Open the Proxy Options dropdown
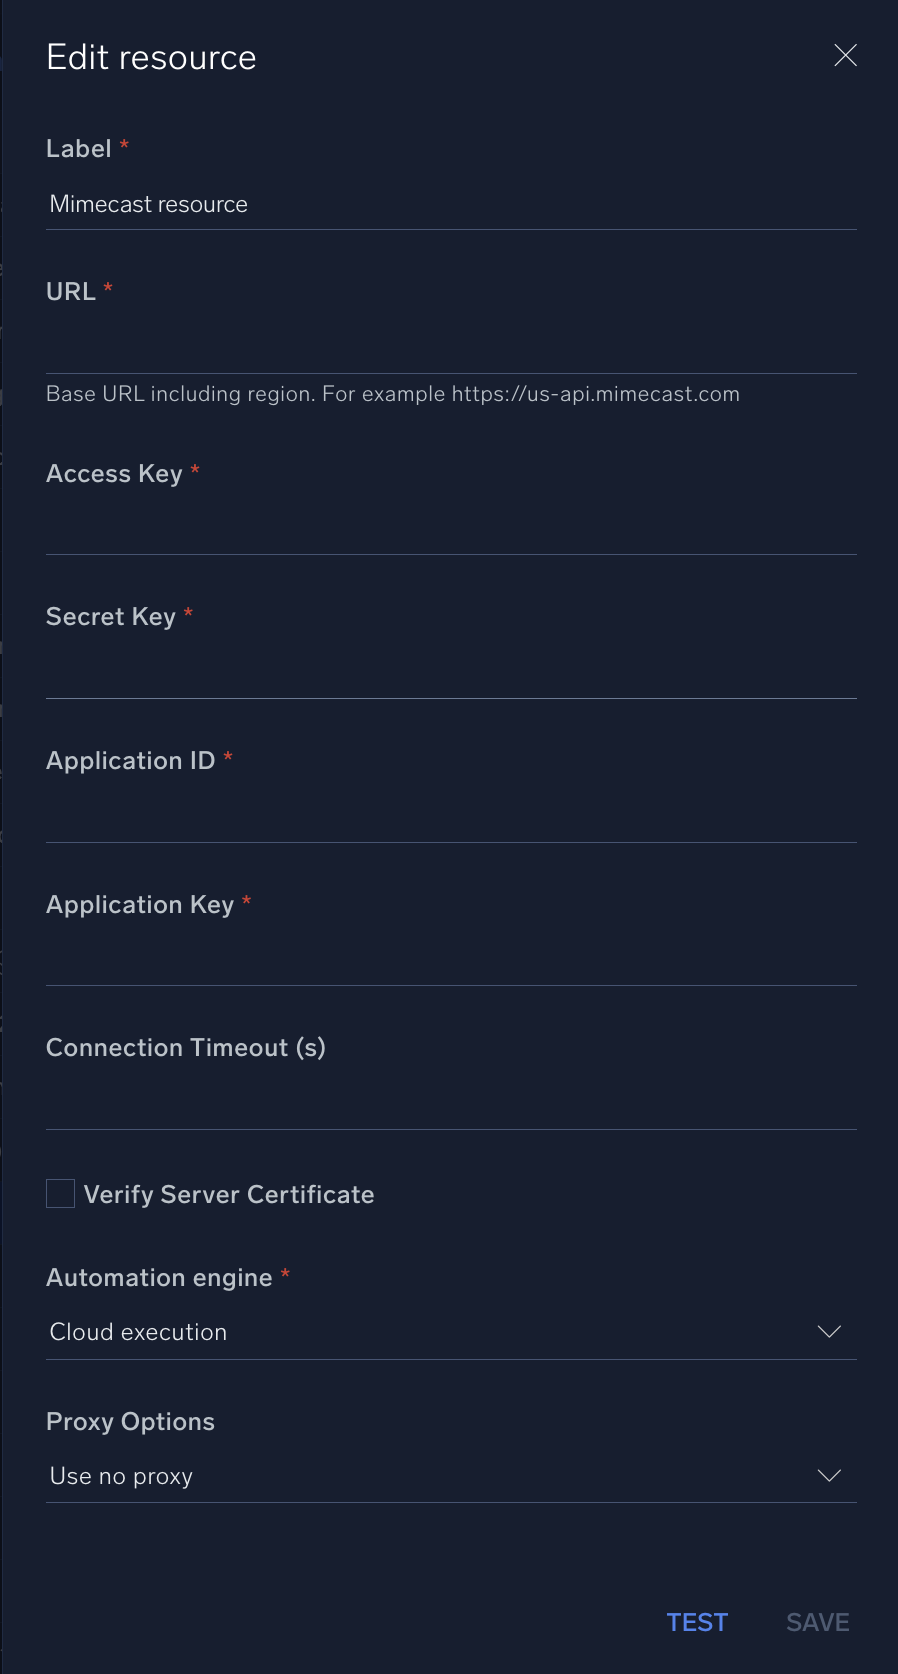The width and height of the screenshot is (898, 1674). (450, 1475)
